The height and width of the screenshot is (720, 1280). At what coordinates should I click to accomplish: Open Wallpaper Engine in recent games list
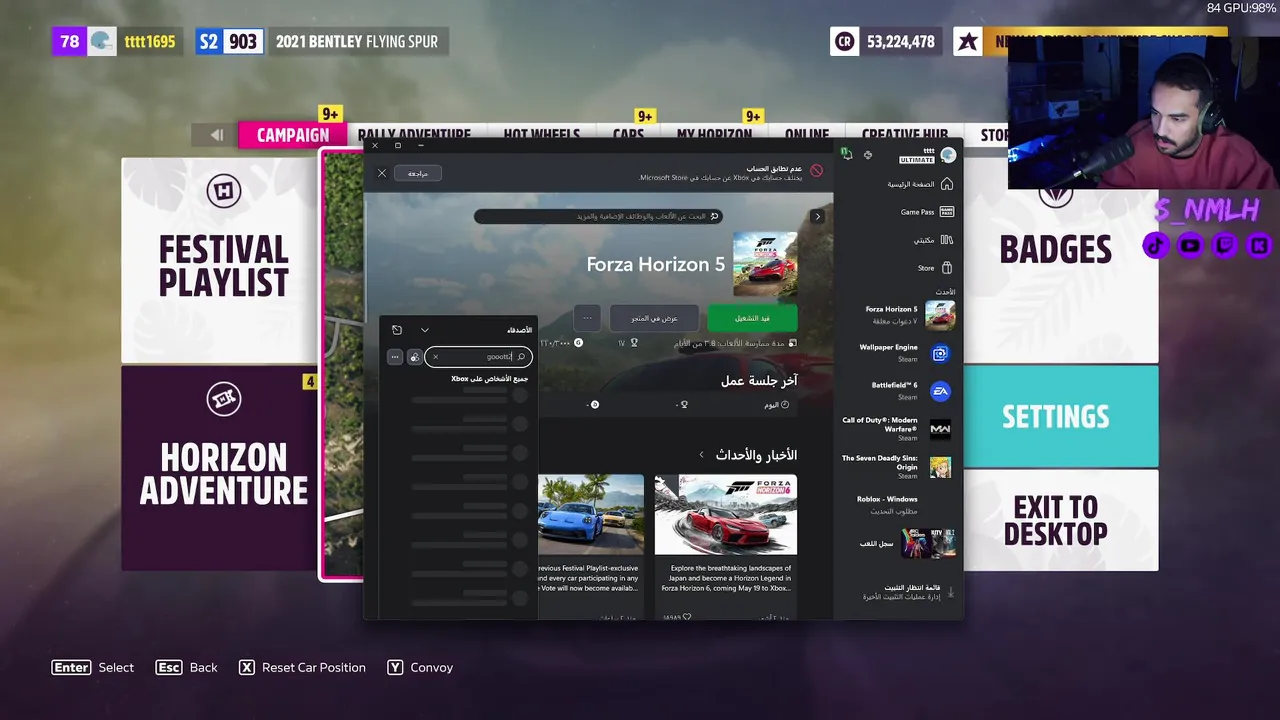click(905, 353)
